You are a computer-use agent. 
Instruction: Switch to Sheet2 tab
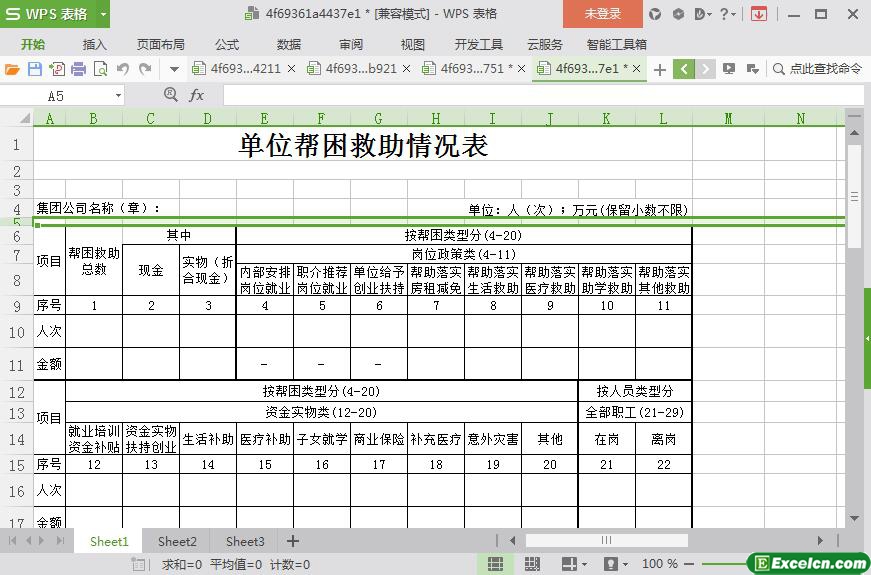pos(177,541)
